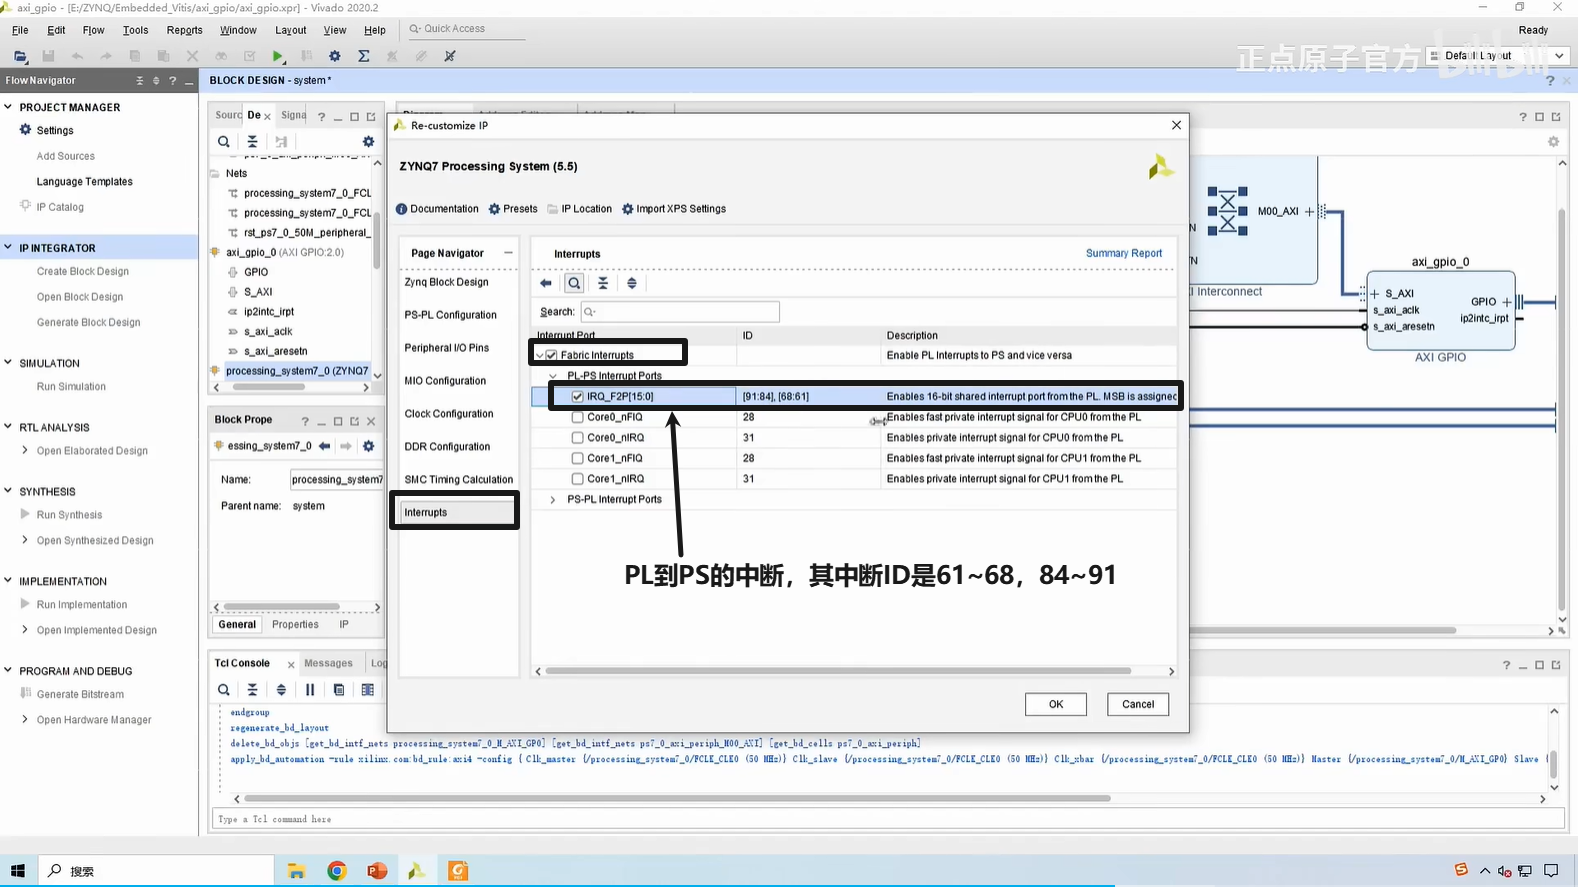Screen dimensions: 1578x887
Task: Click the Tcl command input field
Action: coord(888,819)
